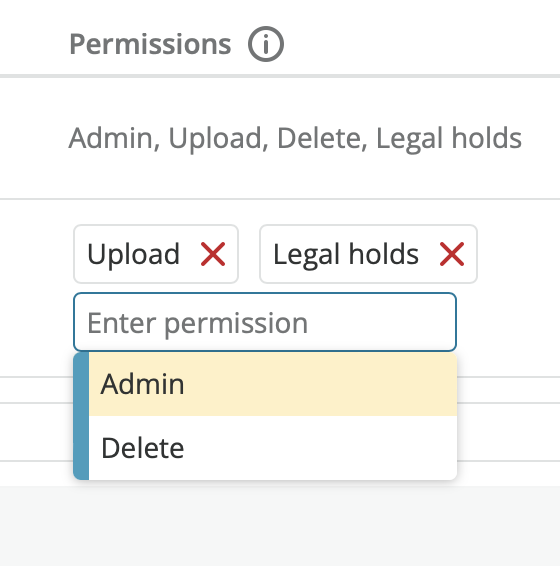The width and height of the screenshot is (560, 566).
Task: Click the Permissions column header
Action: (x=150, y=44)
